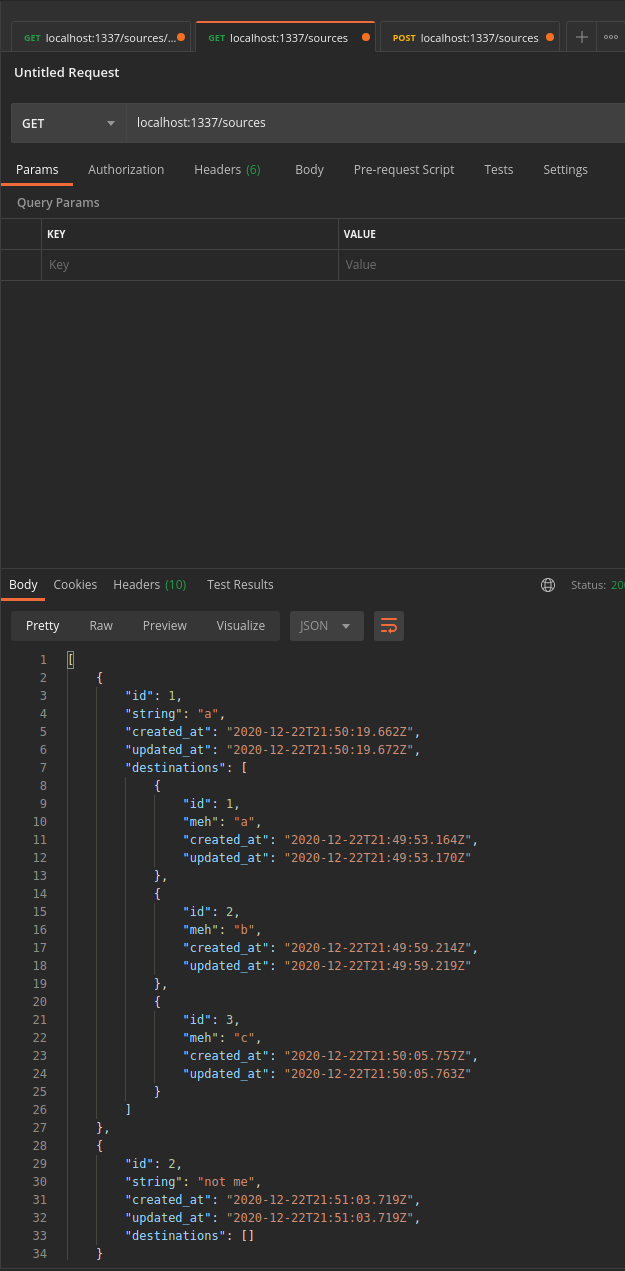Screen dimensions: 625x1271
Task: Open the tab actions menu via the ••• icon
Action: pos(610,37)
